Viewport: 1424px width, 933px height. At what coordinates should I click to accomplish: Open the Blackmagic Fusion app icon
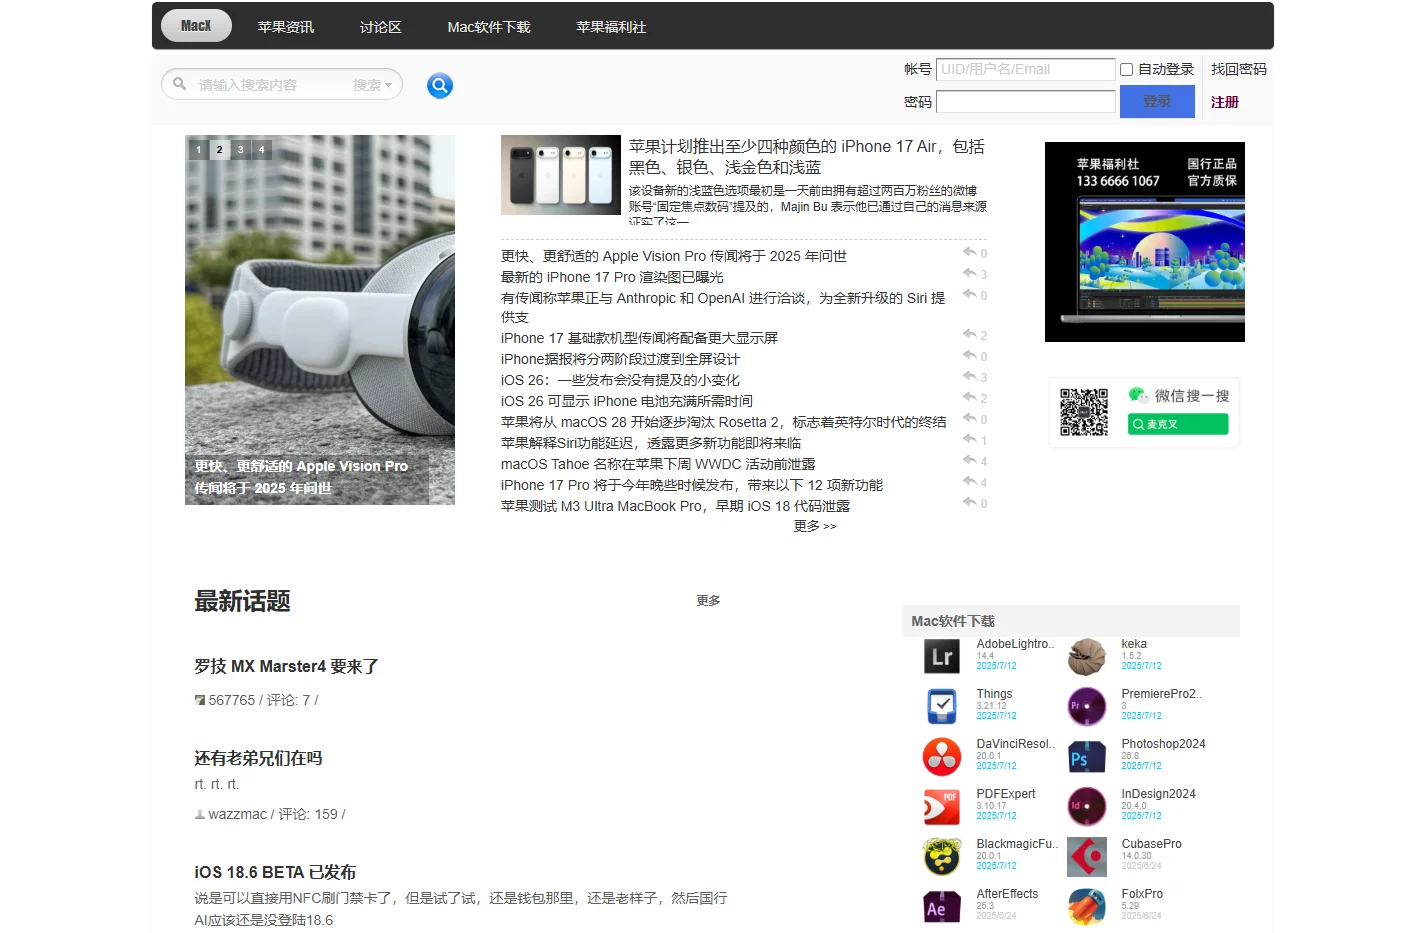(942, 856)
